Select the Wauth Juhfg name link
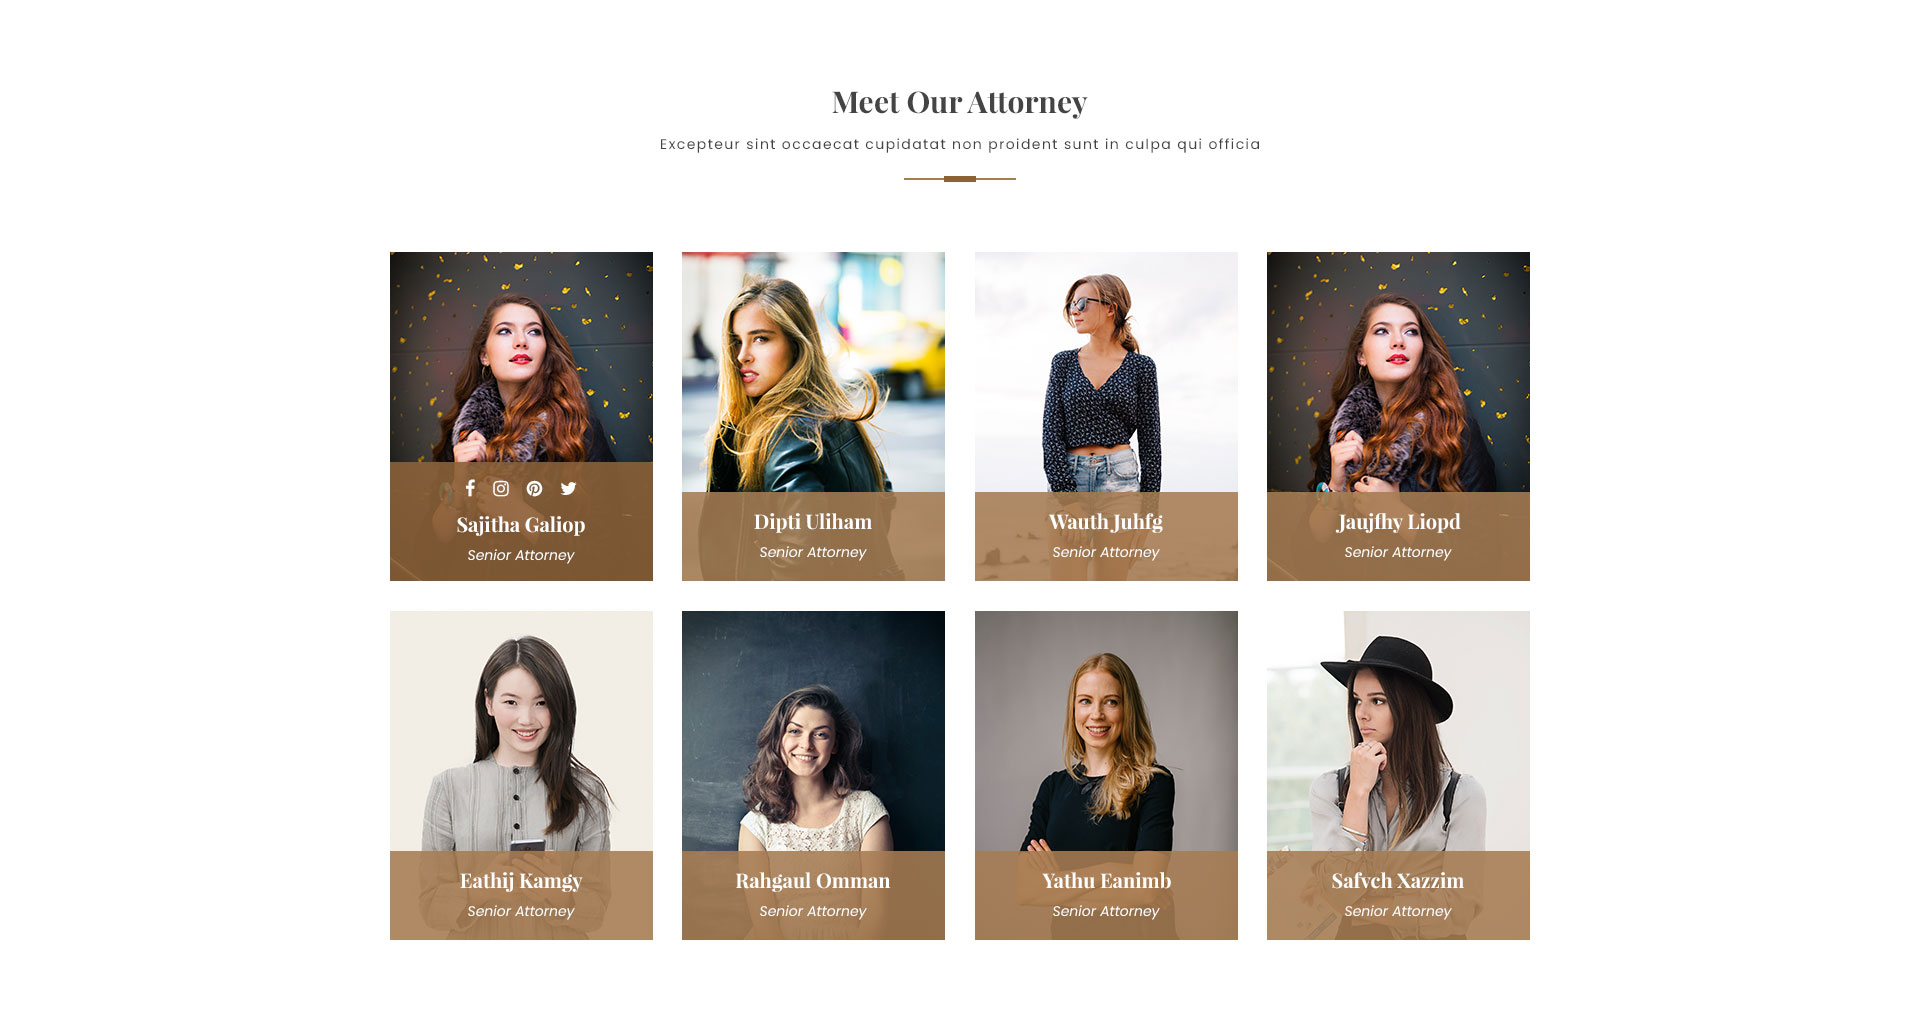This screenshot has width=1920, height=1030. pos(1106,522)
